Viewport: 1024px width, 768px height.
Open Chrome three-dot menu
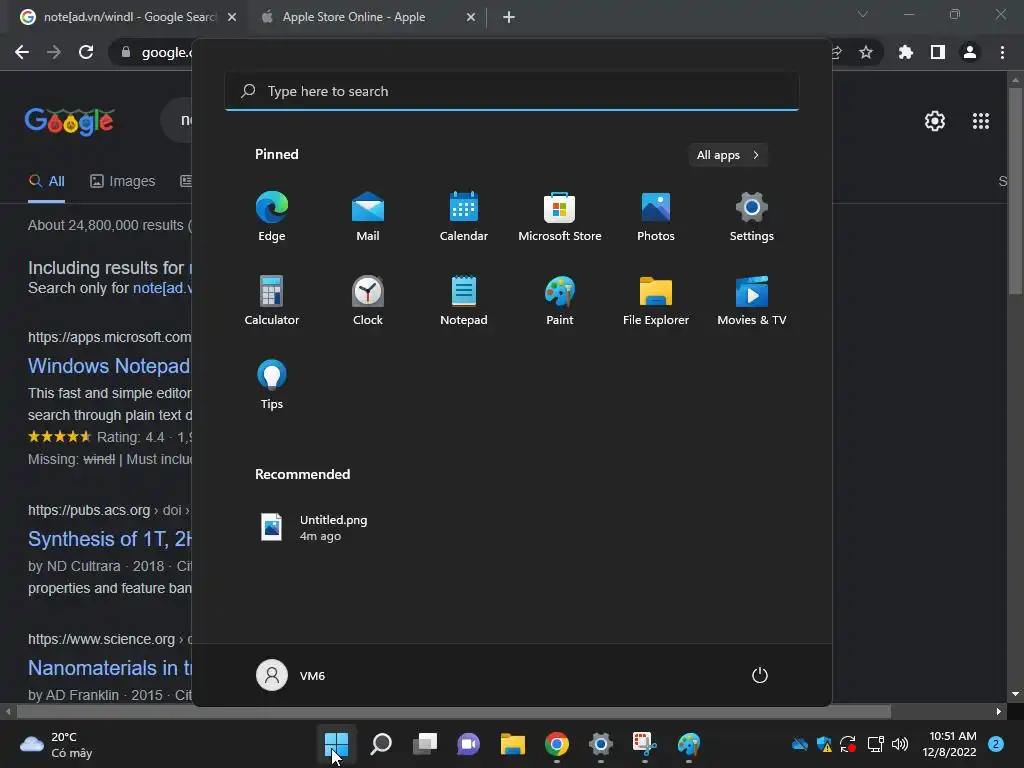point(1002,52)
